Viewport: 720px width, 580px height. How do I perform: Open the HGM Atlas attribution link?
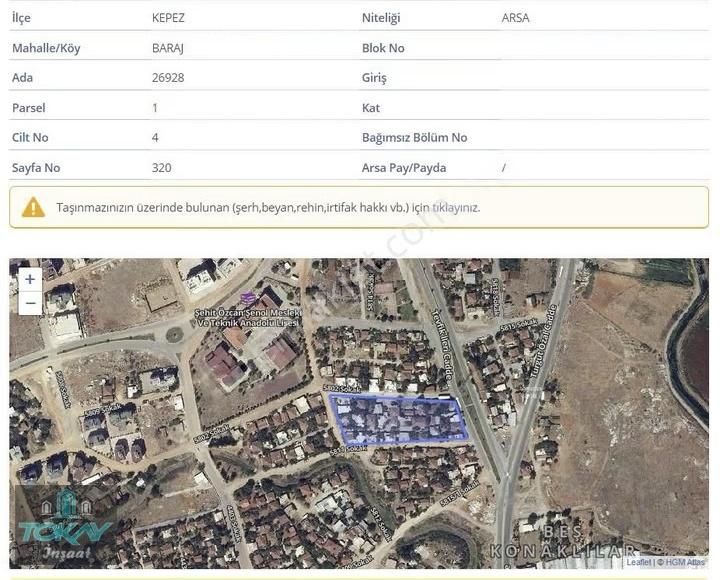[x=685, y=562]
